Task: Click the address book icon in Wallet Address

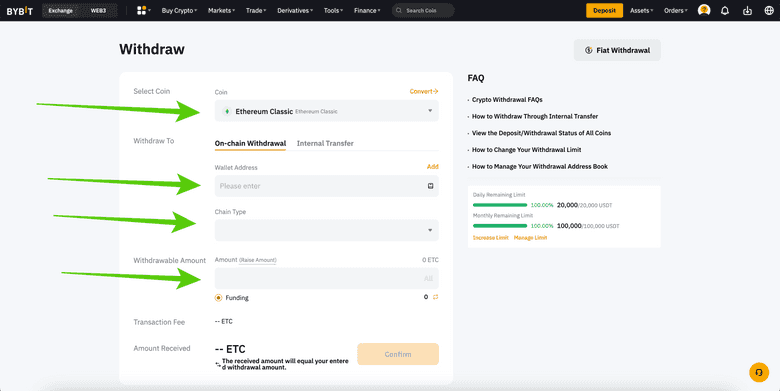Action: [430, 186]
